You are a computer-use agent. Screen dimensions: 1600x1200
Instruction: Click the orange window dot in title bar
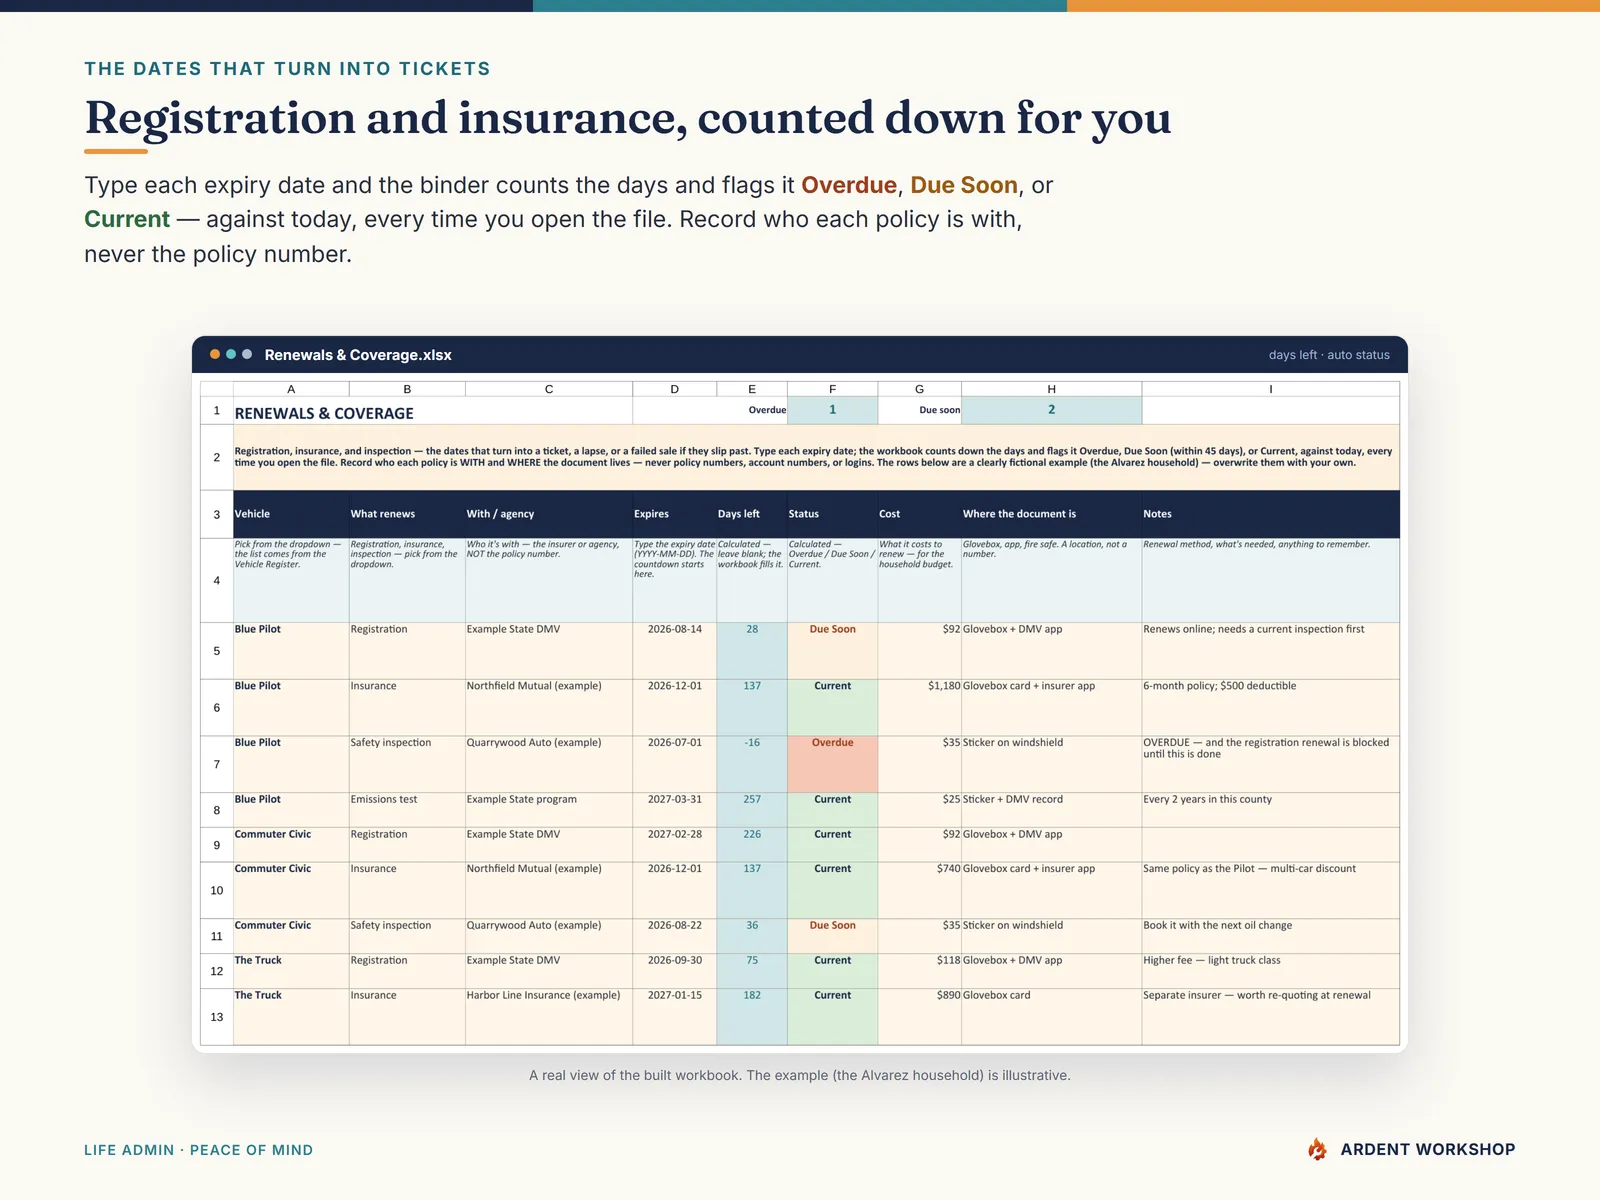(215, 354)
